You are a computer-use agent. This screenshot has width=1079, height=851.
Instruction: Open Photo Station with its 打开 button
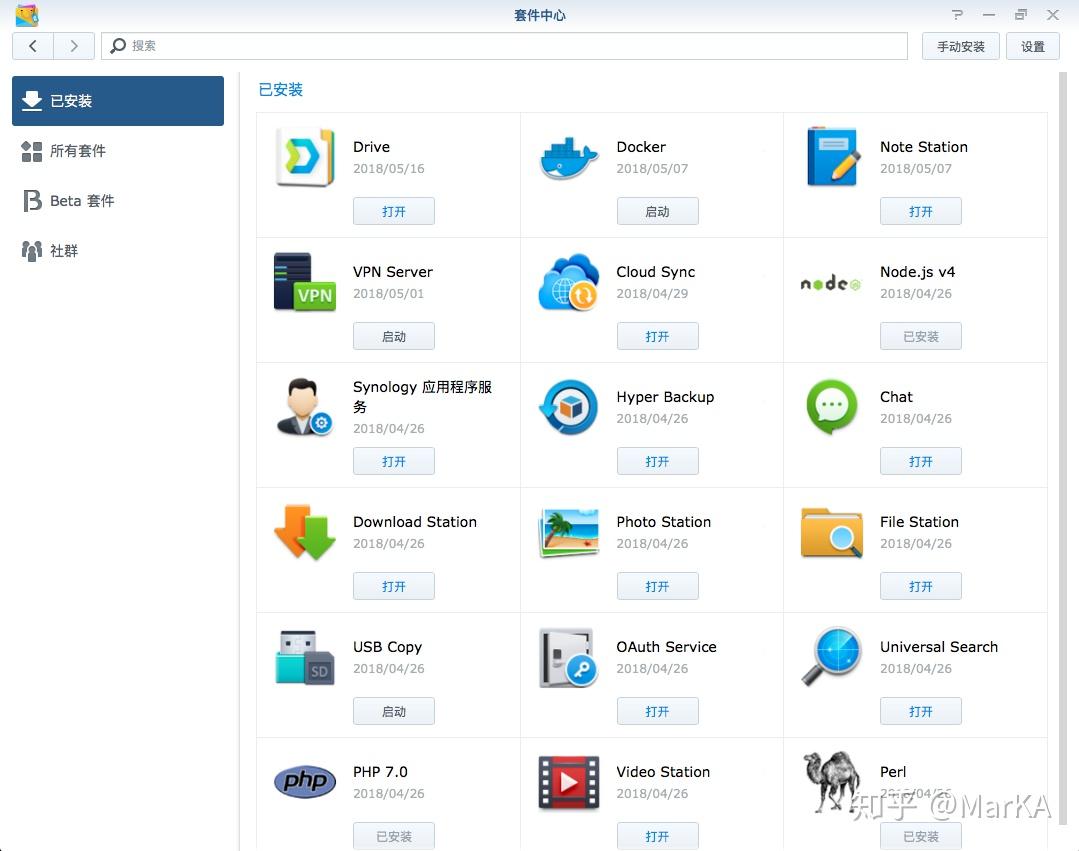pyautogui.click(x=657, y=586)
